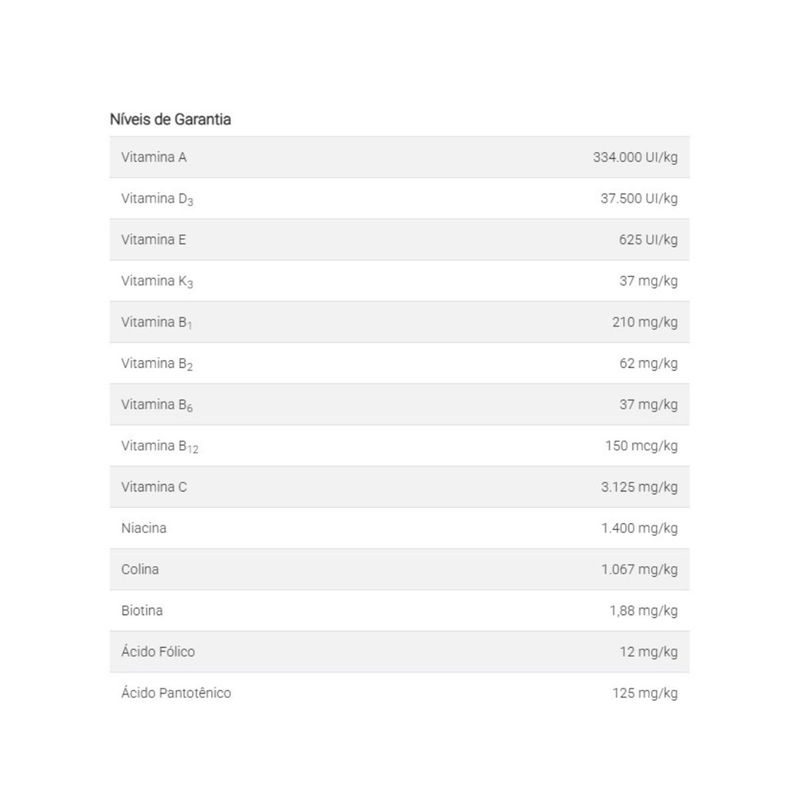Select the Ácido Pantotênico label
Image resolution: width=800 pixels, height=800 pixels.
tap(176, 692)
